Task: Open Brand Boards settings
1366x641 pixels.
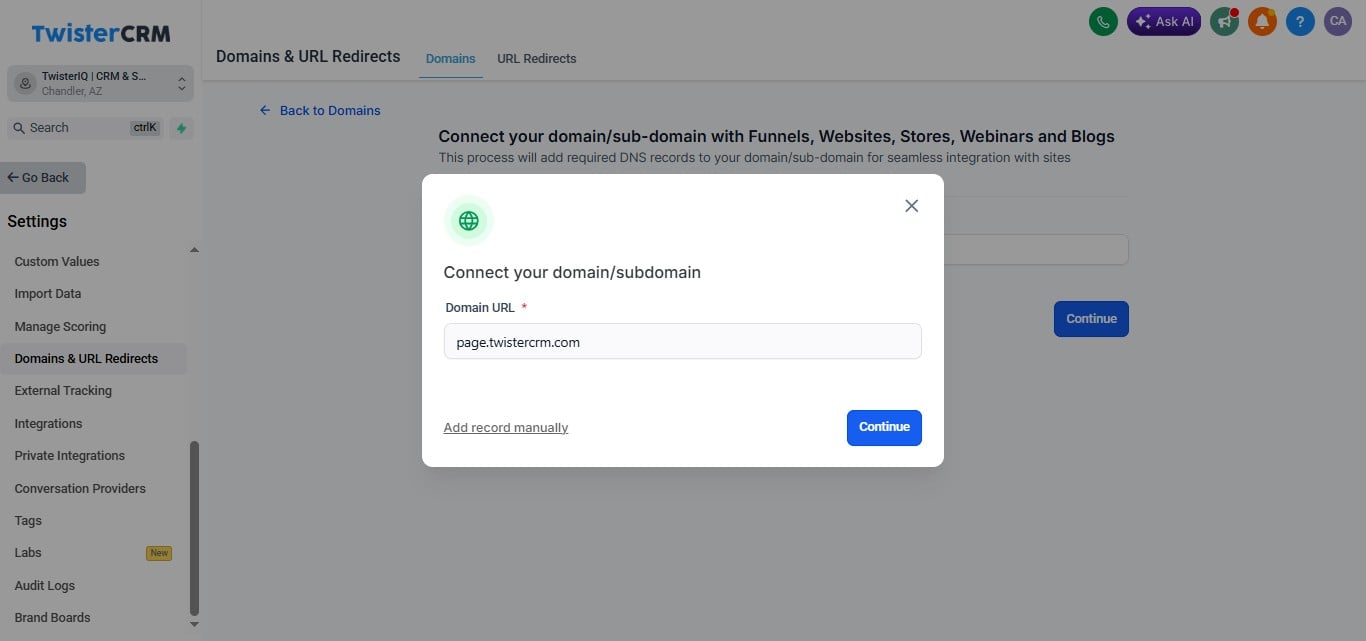Action: 52,617
